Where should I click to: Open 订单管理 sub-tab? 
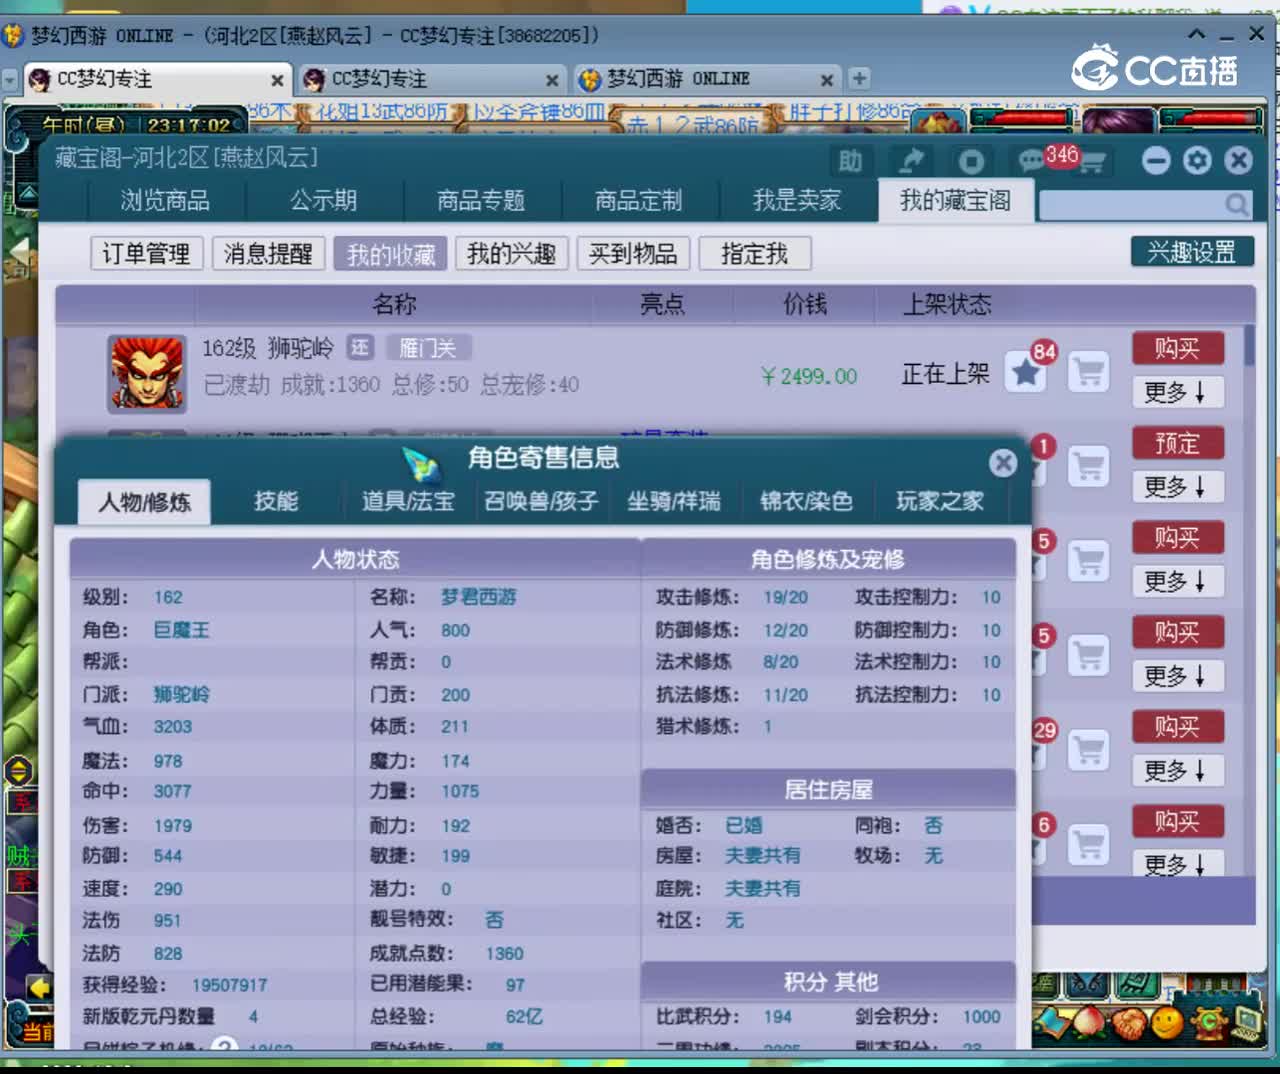(146, 253)
